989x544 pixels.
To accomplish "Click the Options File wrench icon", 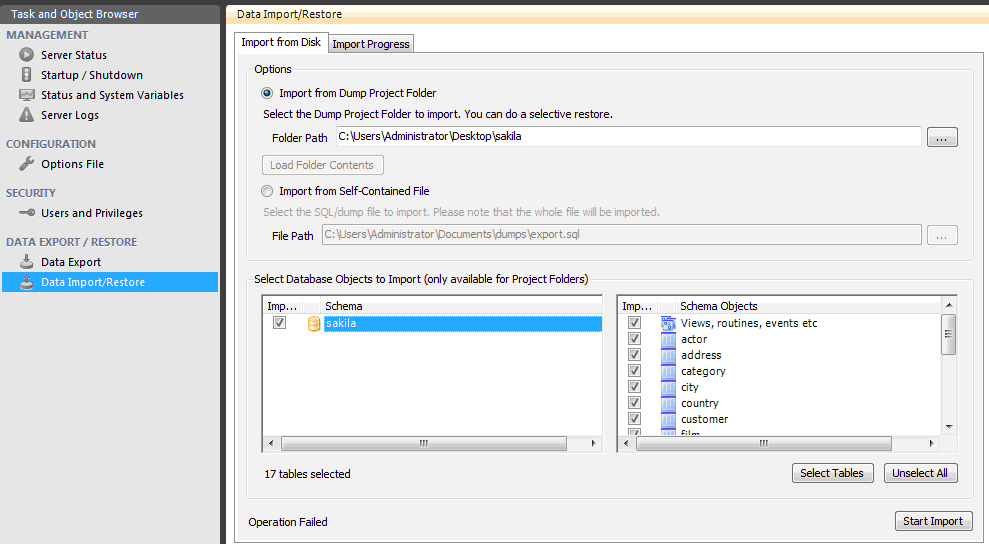I will pyautogui.click(x=26, y=164).
